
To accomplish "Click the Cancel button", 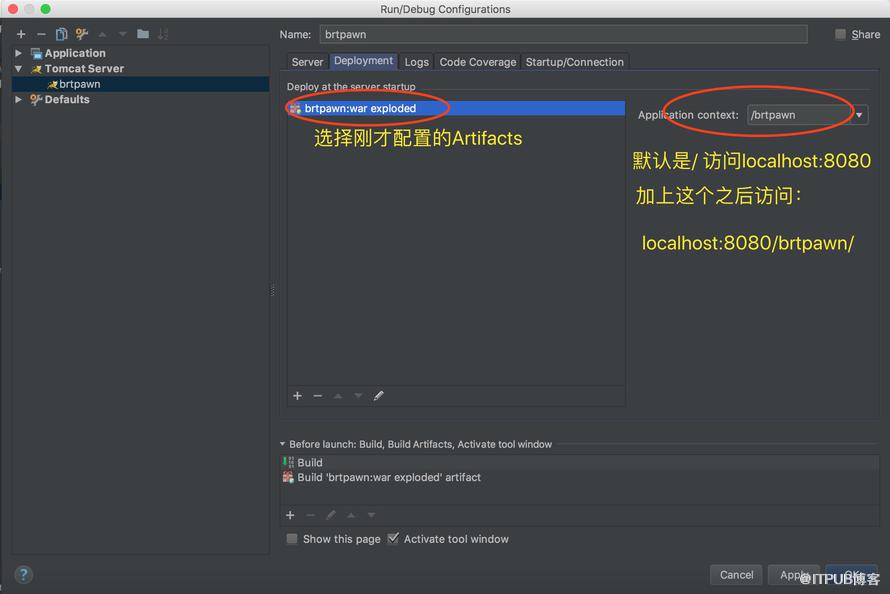I will 736,575.
